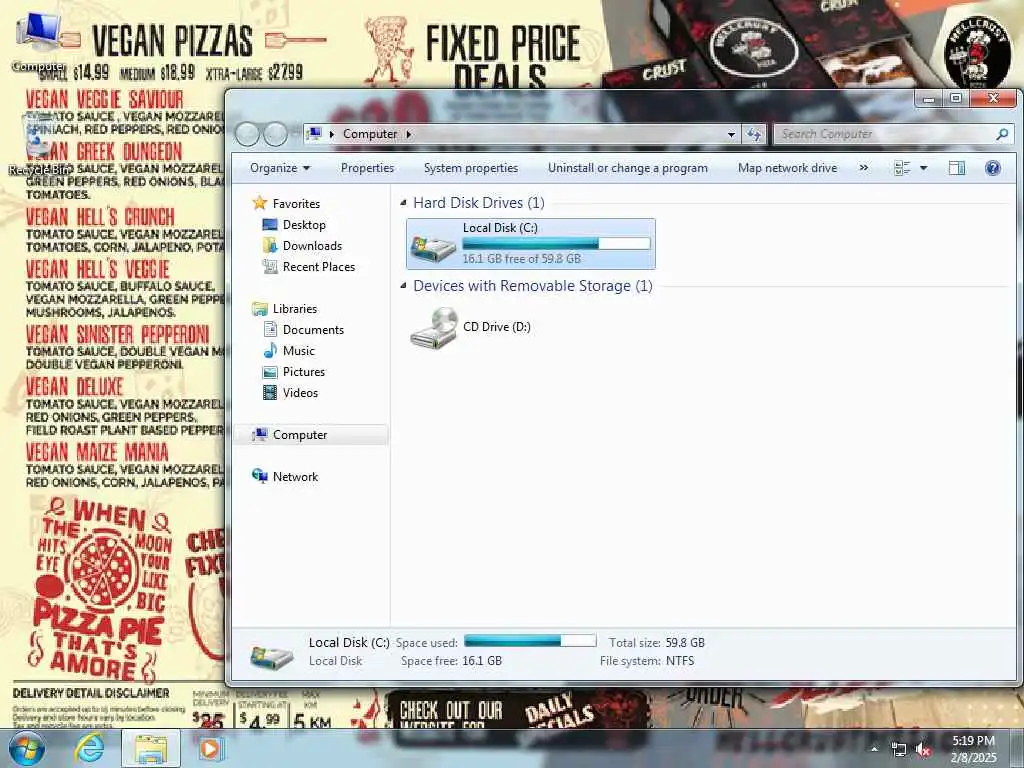
Task: Collapse the Hard Disk Drives group
Action: 403,202
